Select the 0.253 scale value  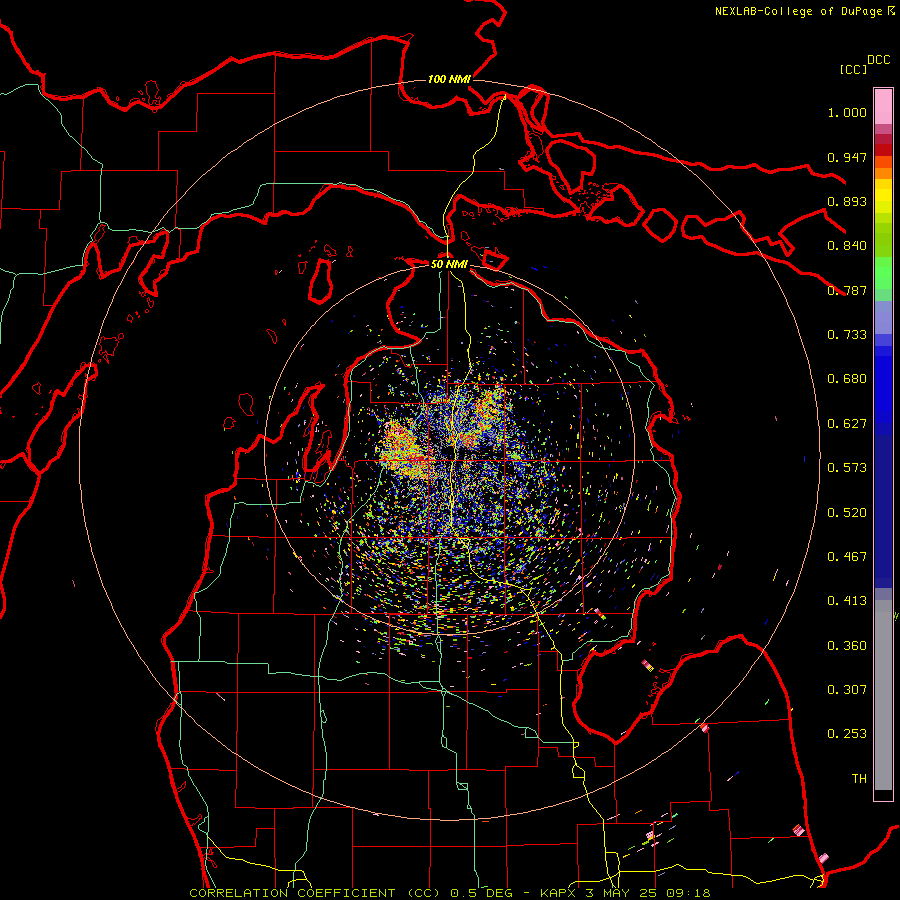(x=847, y=734)
